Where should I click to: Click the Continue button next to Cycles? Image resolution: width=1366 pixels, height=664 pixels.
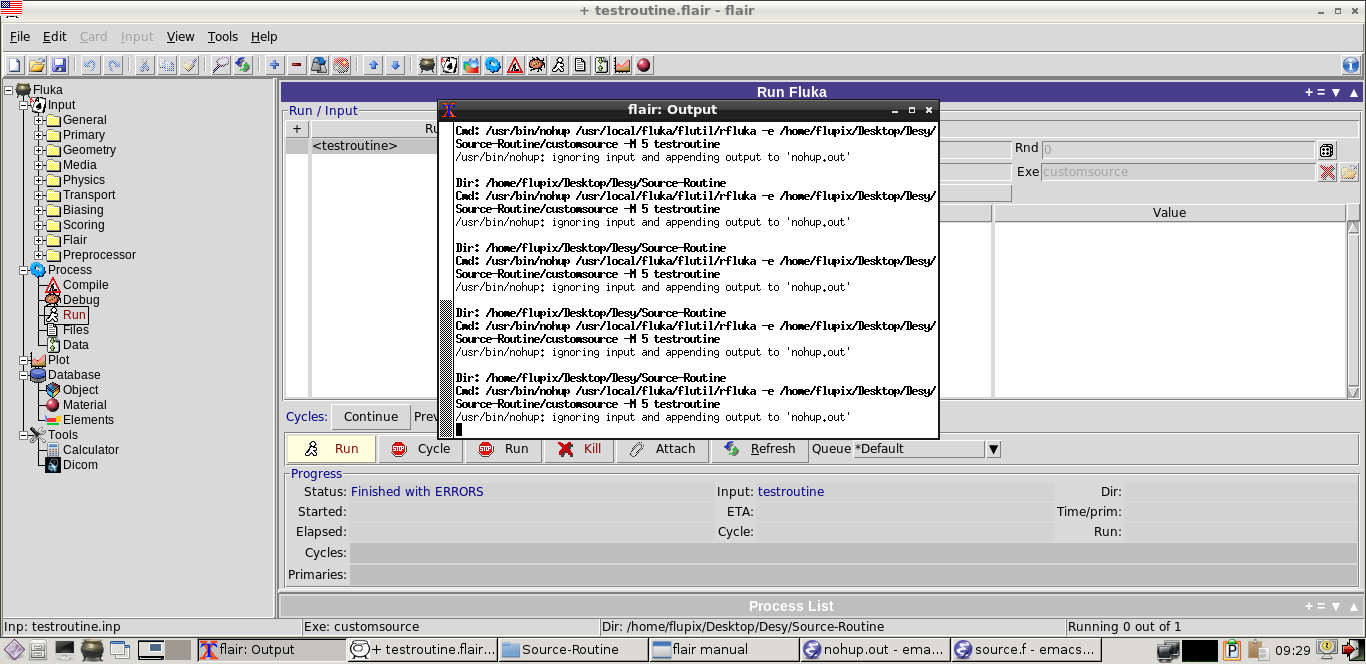(371, 417)
